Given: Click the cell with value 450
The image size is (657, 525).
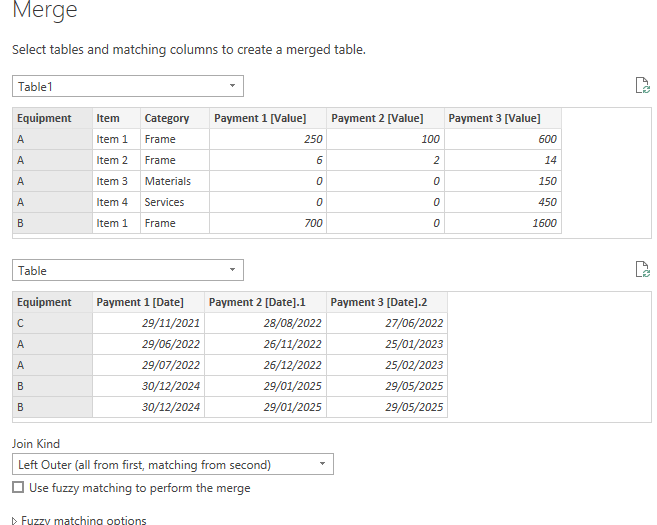Looking at the screenshot, I should 503,202.
